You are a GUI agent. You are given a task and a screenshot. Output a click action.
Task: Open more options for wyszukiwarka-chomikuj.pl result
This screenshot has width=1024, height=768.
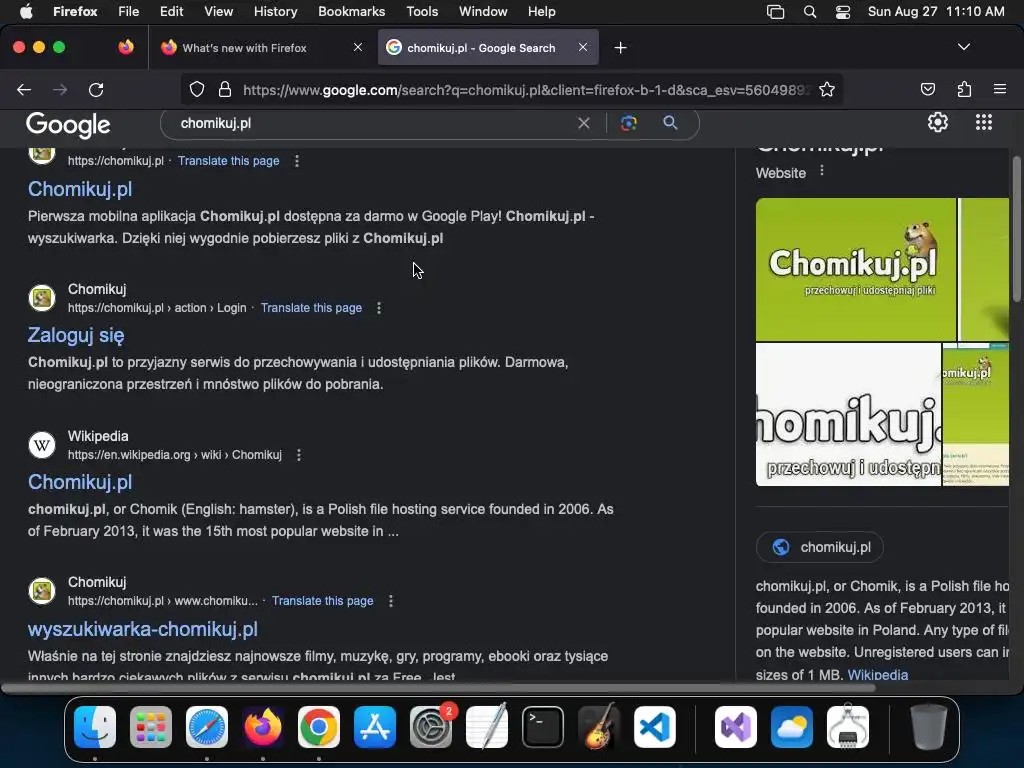coord(391,601)
